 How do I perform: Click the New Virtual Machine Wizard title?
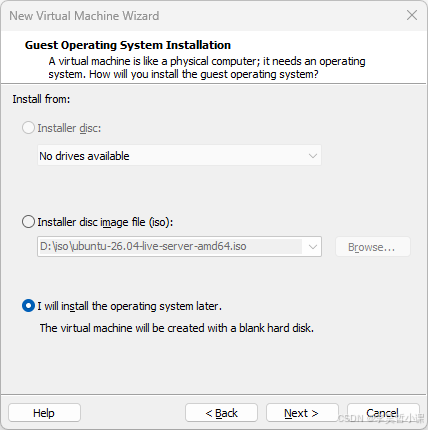coord(84,16)
